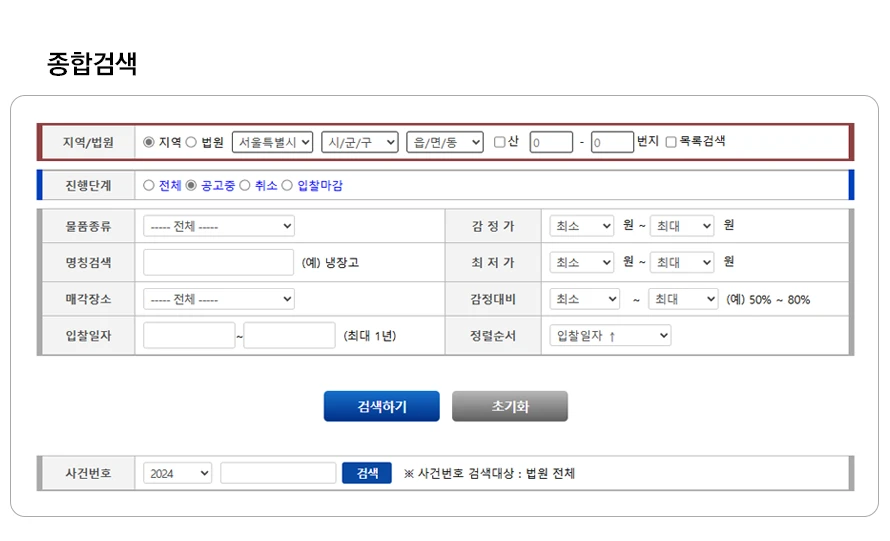
Task: Open the 읍/면/동 dropdown
Action: click(445, 142)
